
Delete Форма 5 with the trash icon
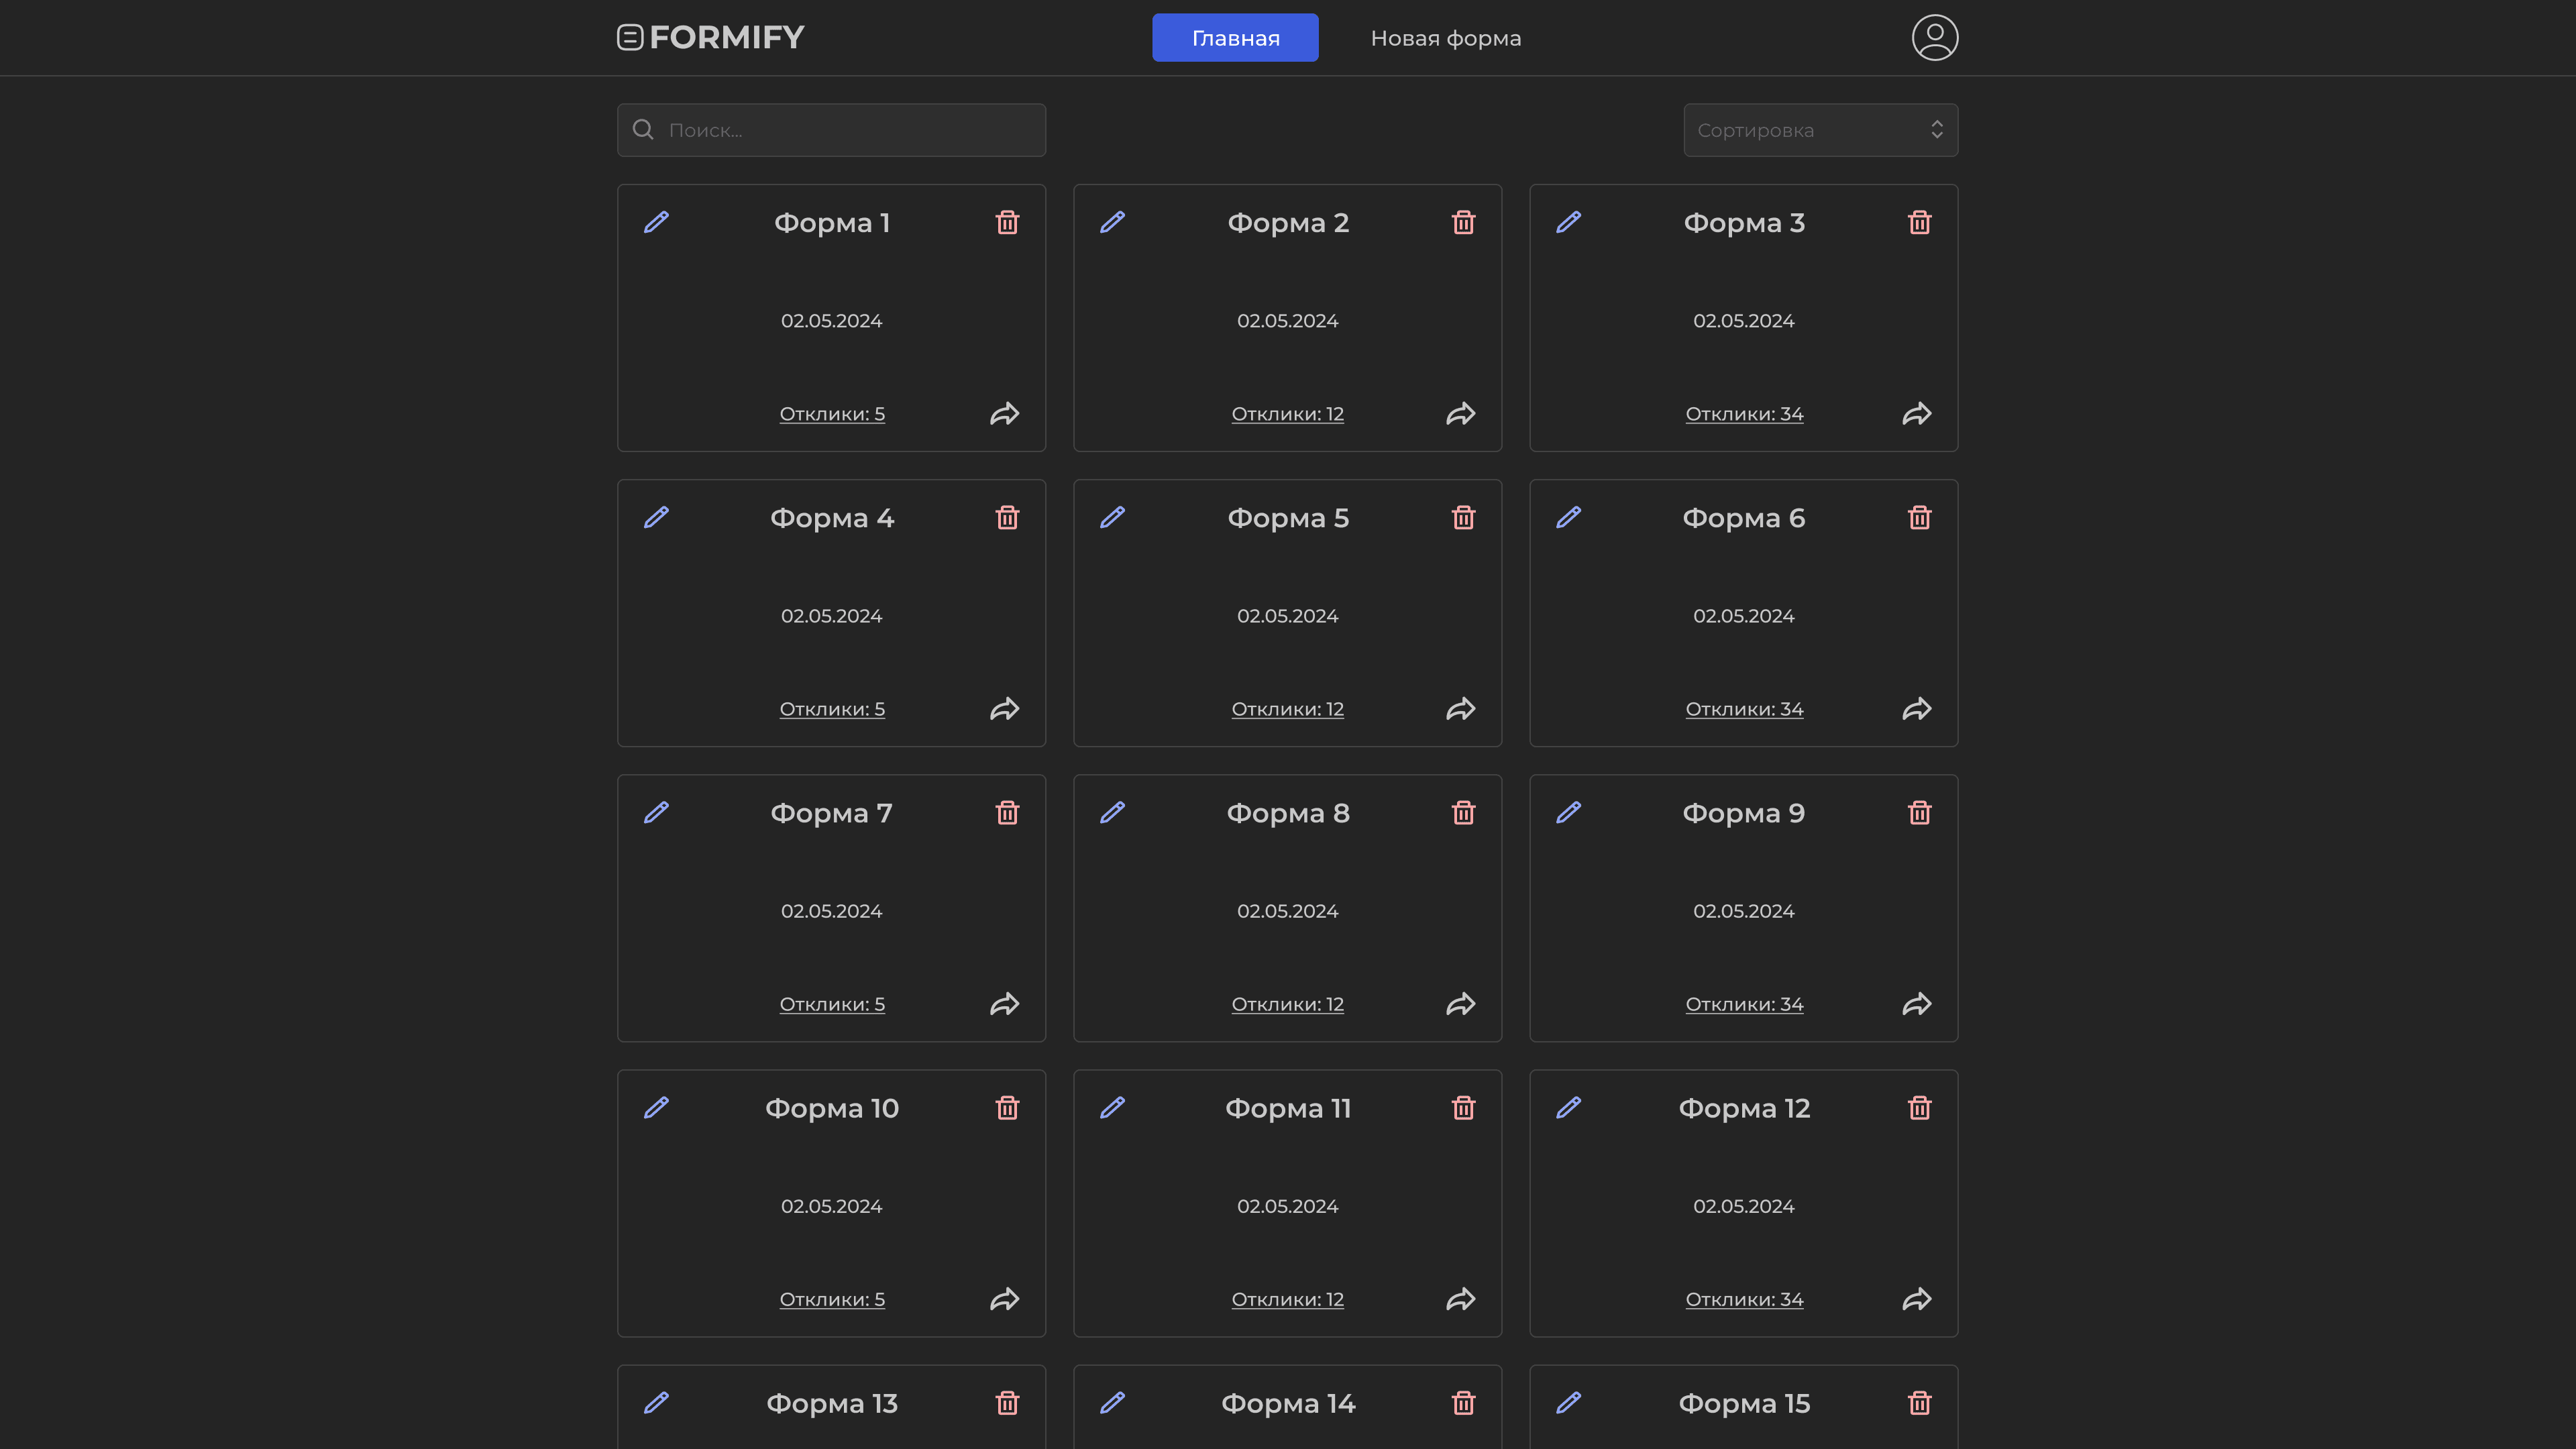(x=1463, y=517)
